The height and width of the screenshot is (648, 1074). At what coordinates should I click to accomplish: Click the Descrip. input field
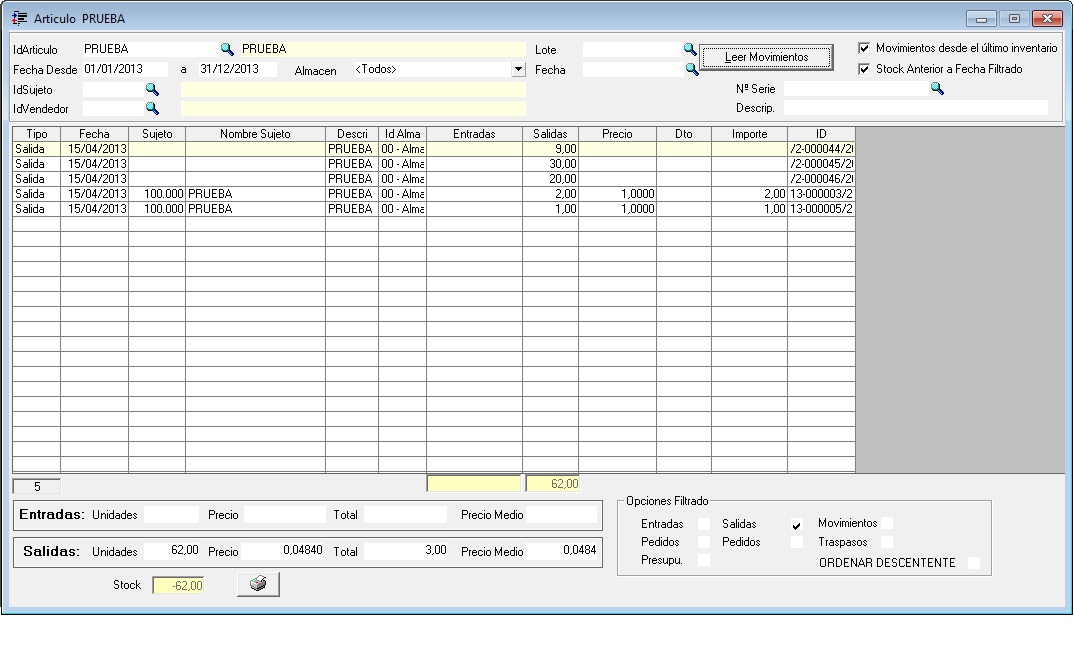click(916, 108)
